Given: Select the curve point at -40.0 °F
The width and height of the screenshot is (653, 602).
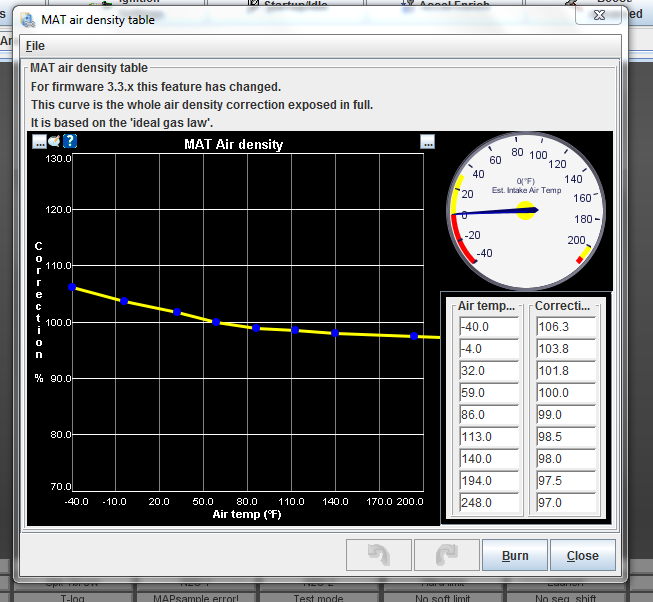Looking at the screenshot, I should (72, 287).
